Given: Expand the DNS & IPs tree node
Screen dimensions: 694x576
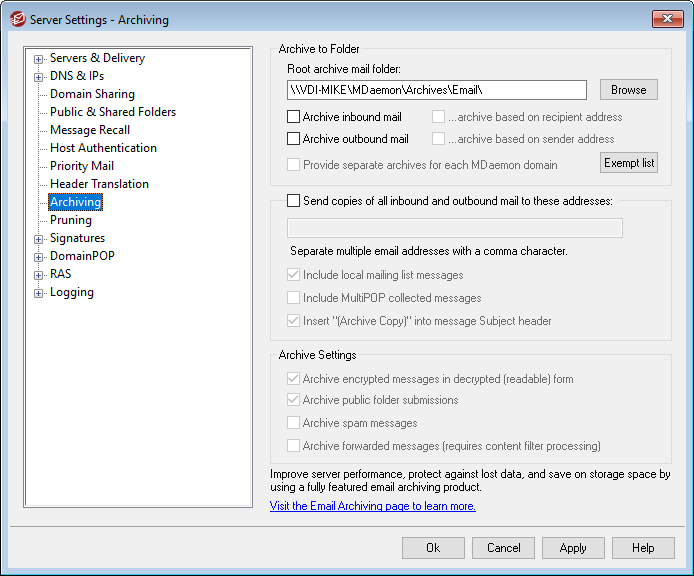Looking at the screenshot, I should click(x=39, y=77).
